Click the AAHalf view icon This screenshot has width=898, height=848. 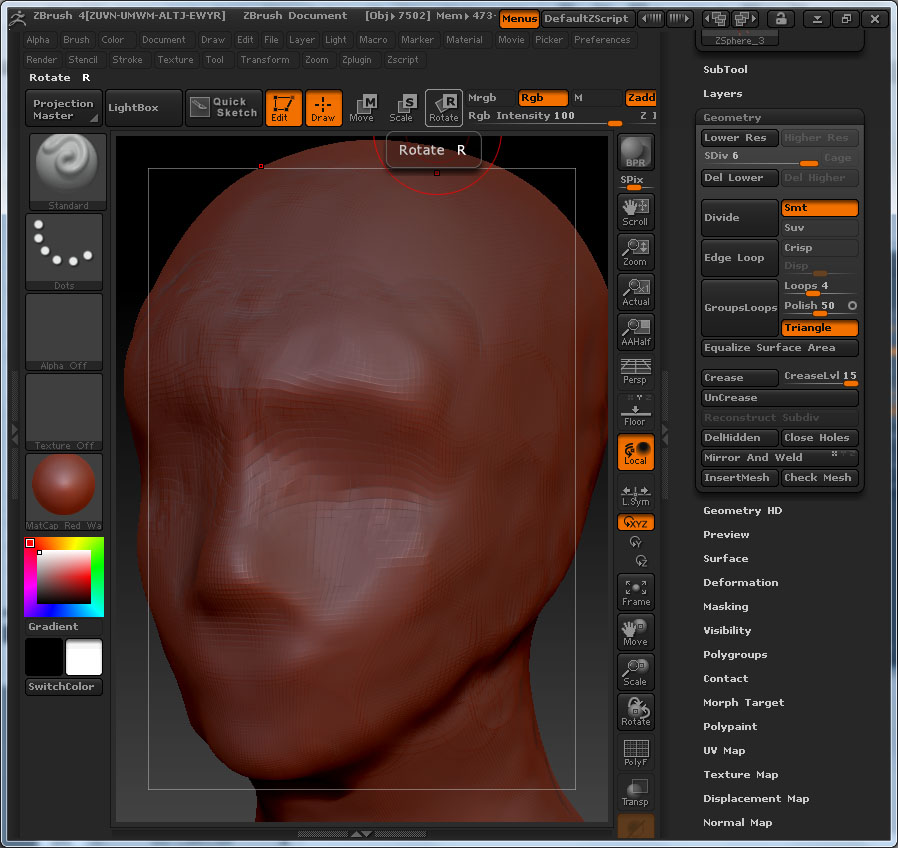tap(635, 331)
